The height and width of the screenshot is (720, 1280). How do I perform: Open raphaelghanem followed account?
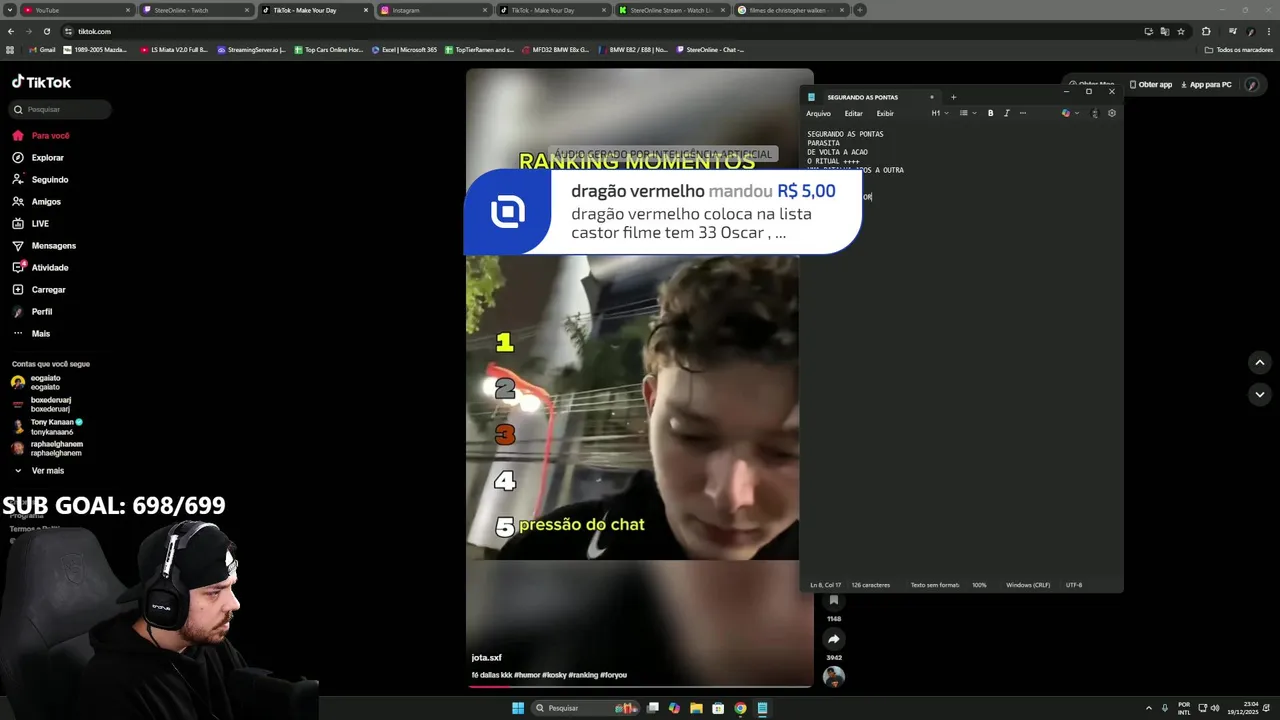46,448
